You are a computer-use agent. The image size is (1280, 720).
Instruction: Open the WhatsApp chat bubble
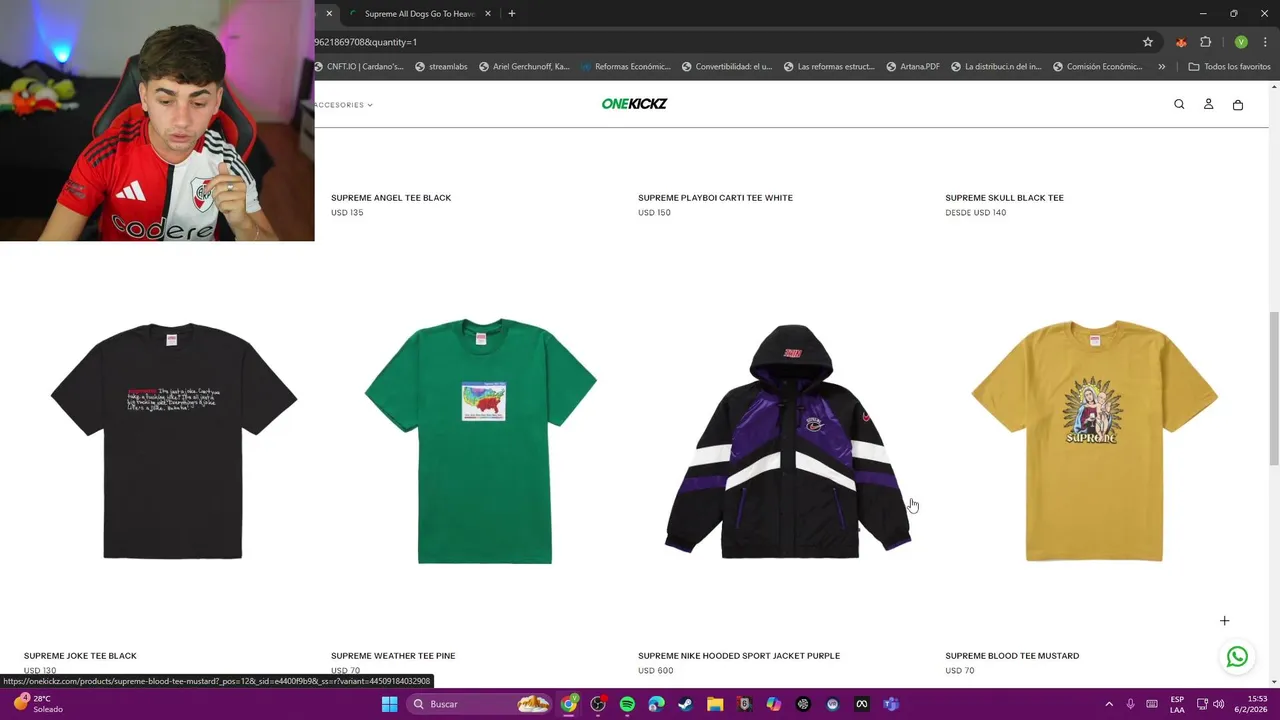(x=1237, y=657)
